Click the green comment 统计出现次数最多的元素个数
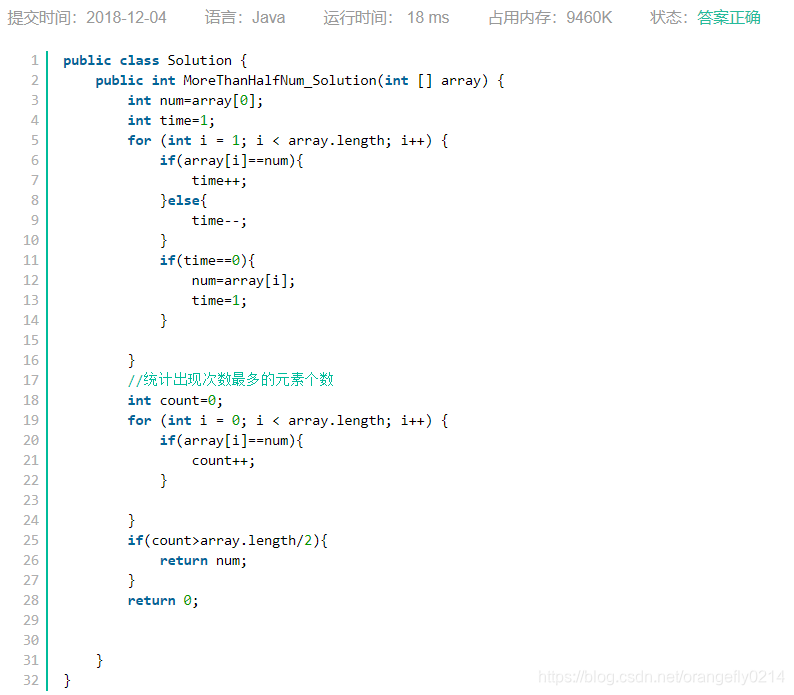This screenshot has width=794, height=695. click(230, 380)
